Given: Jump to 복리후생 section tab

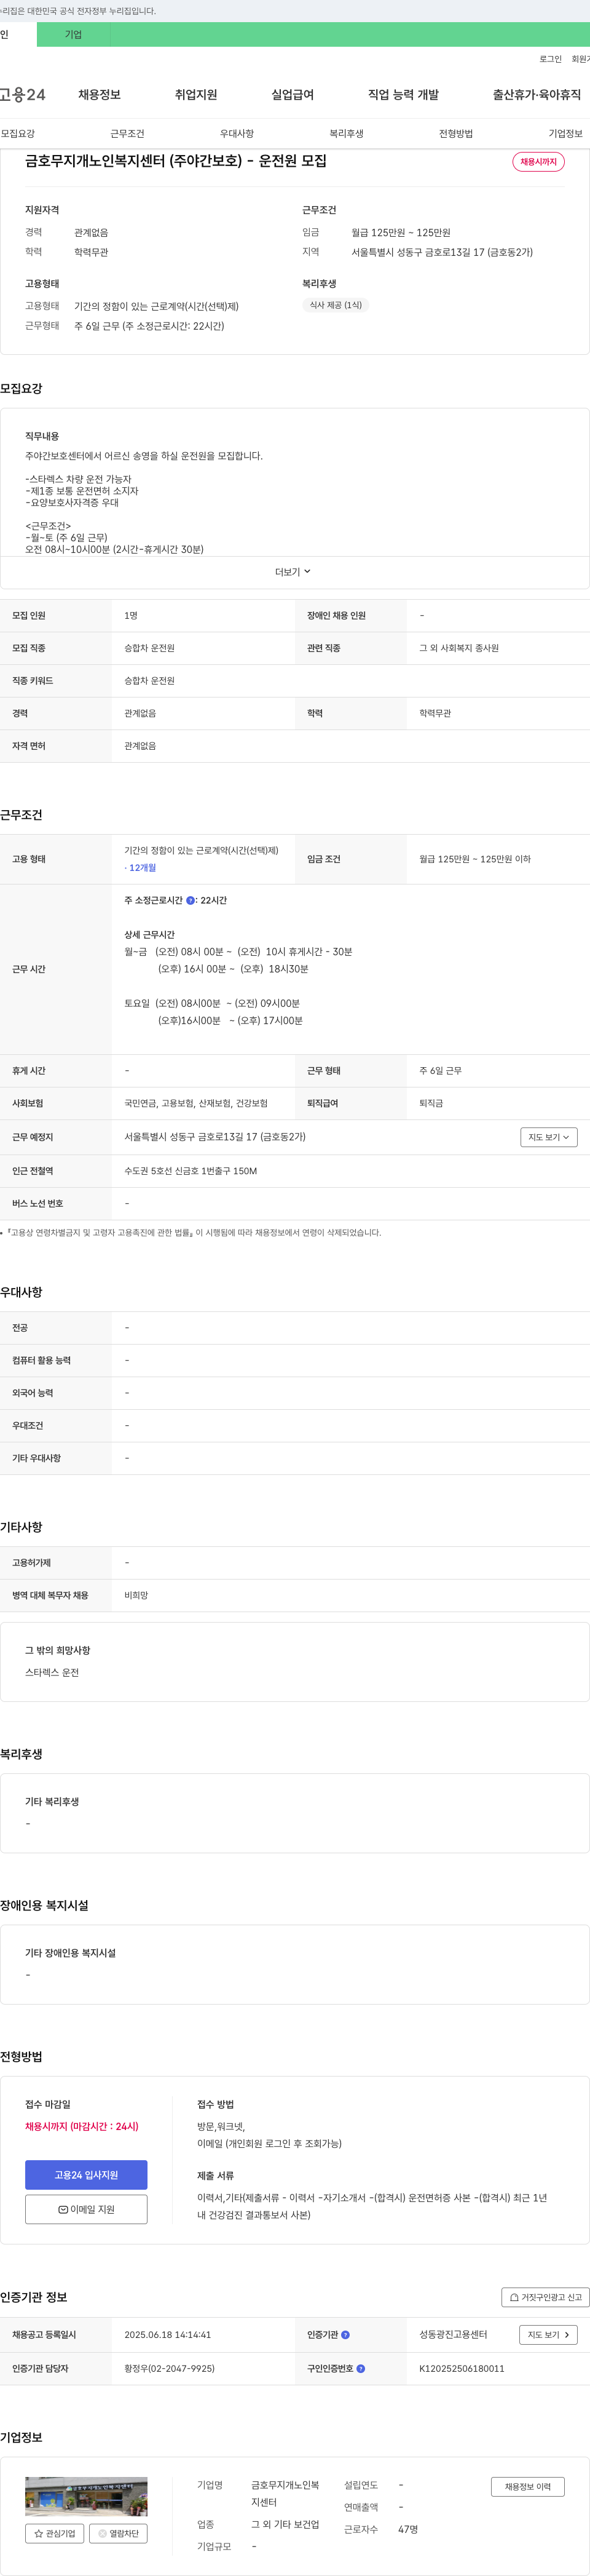Looking at the screenshot, I should point(346,134).
